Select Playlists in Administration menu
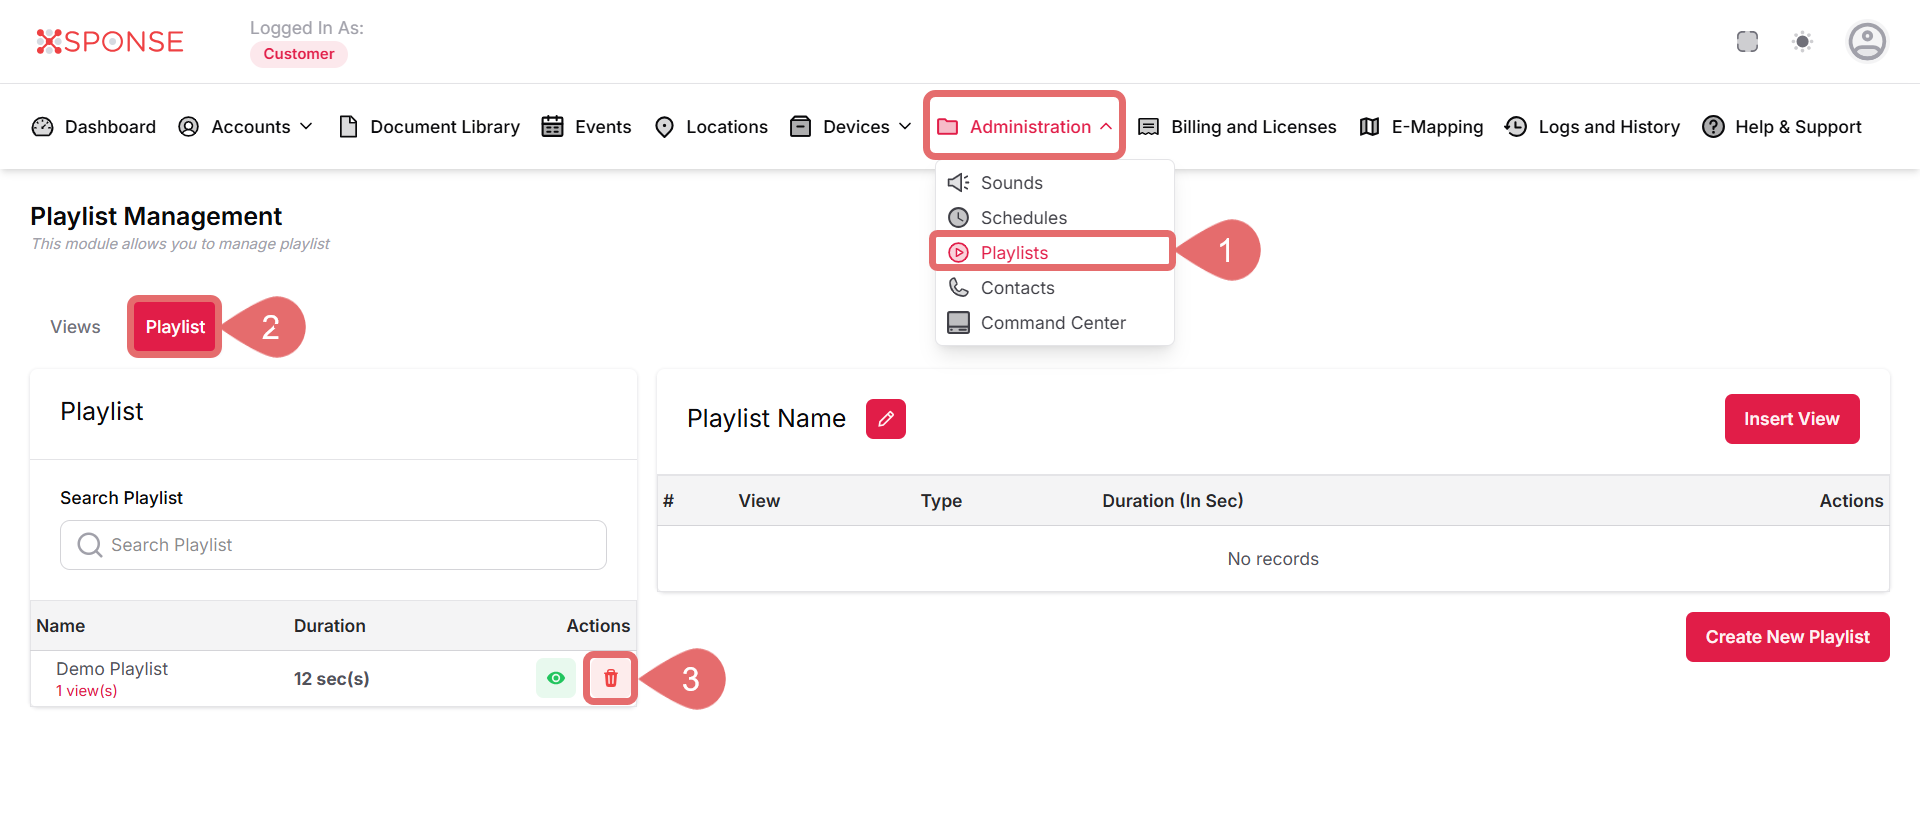The width and height of the screenshot is (1920, 830). click(1014, 253)
